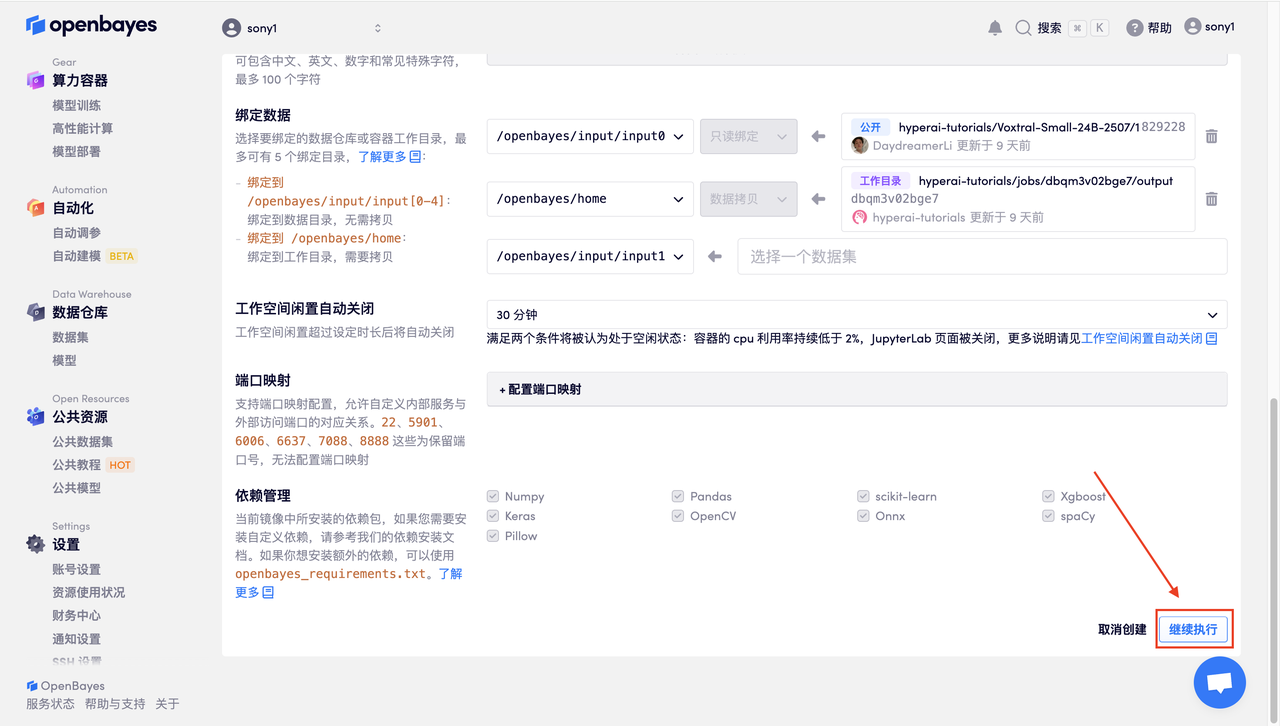
Task: Click the notification bell icon
Action: [x=995, y=27]
